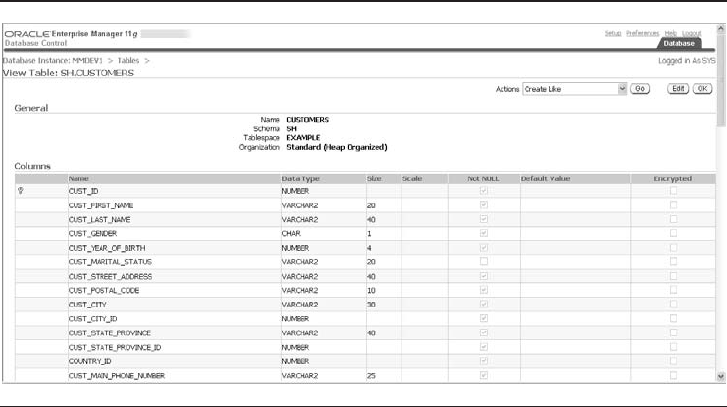Click the Name column header
Screen dimensions: 727x407
pos(78,178)
